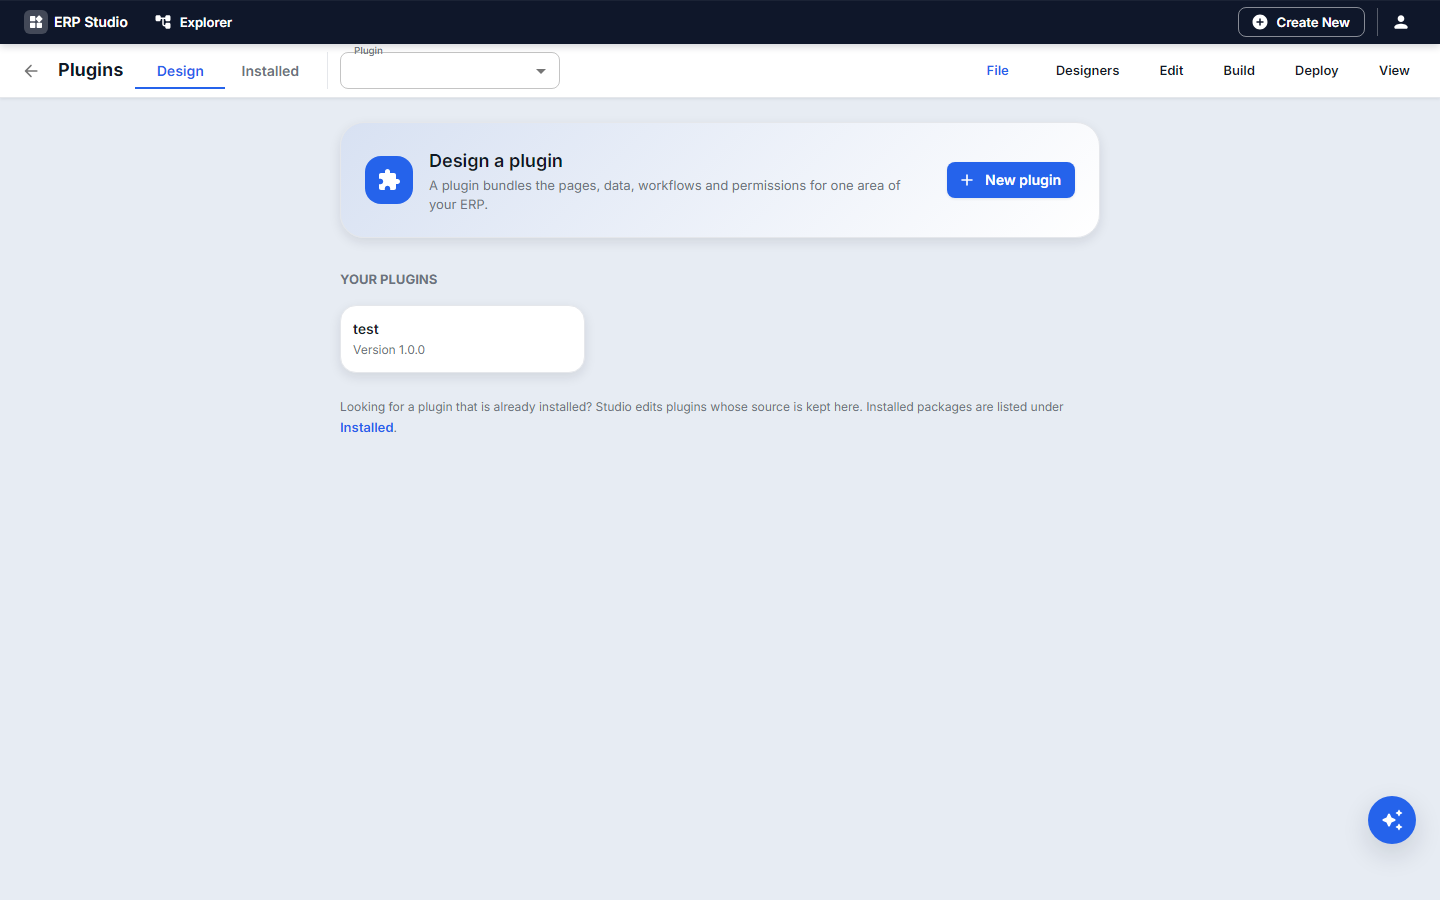The width and height of the screenshot is (1440, 900).
Task: Click the Version 1.0.0 text
Action: [389, 350]
